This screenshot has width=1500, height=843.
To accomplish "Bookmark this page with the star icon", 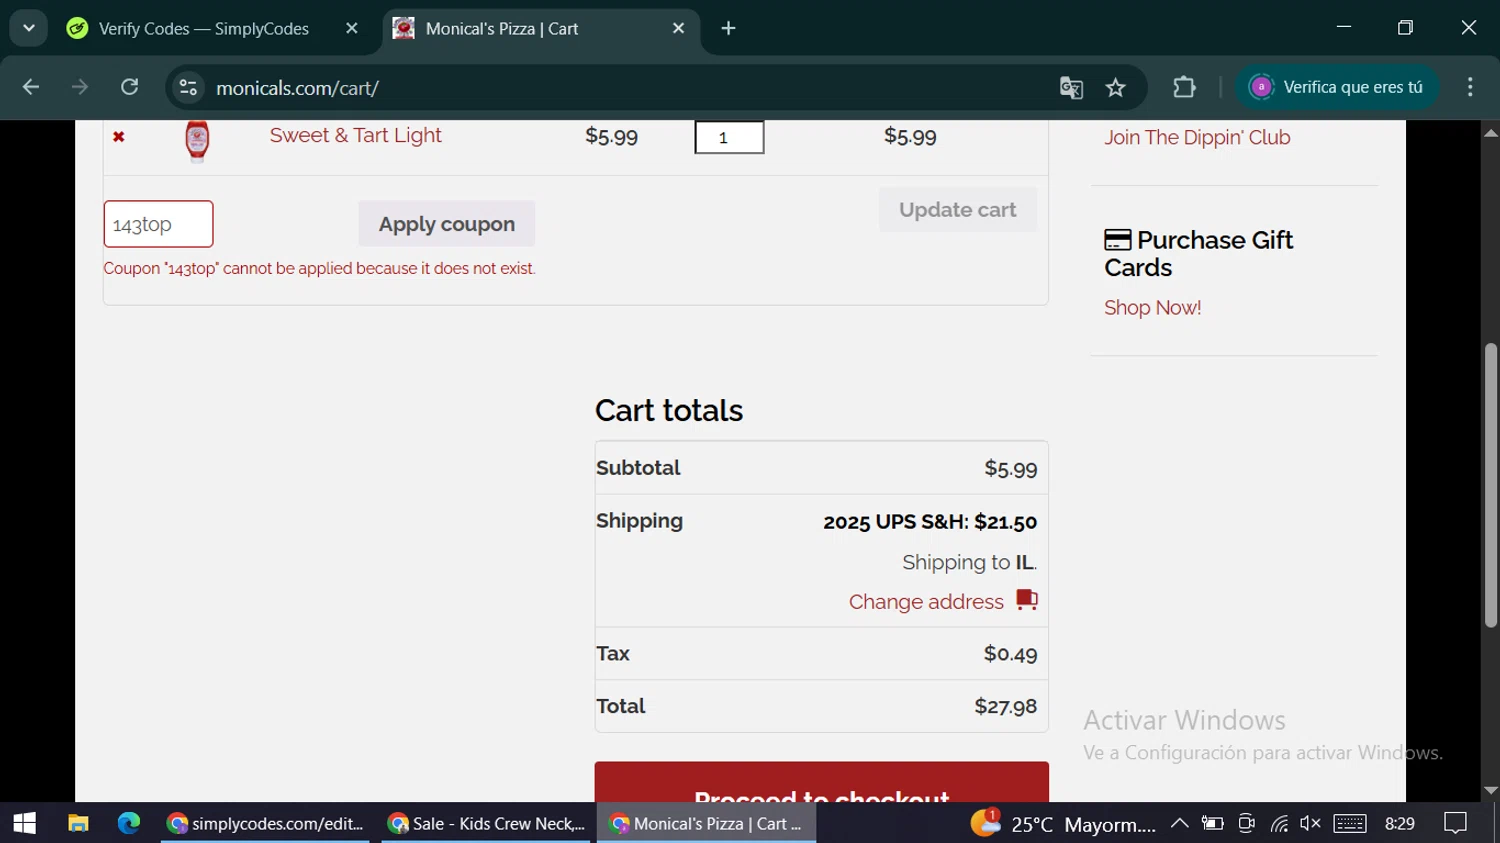I will 1116,88.
